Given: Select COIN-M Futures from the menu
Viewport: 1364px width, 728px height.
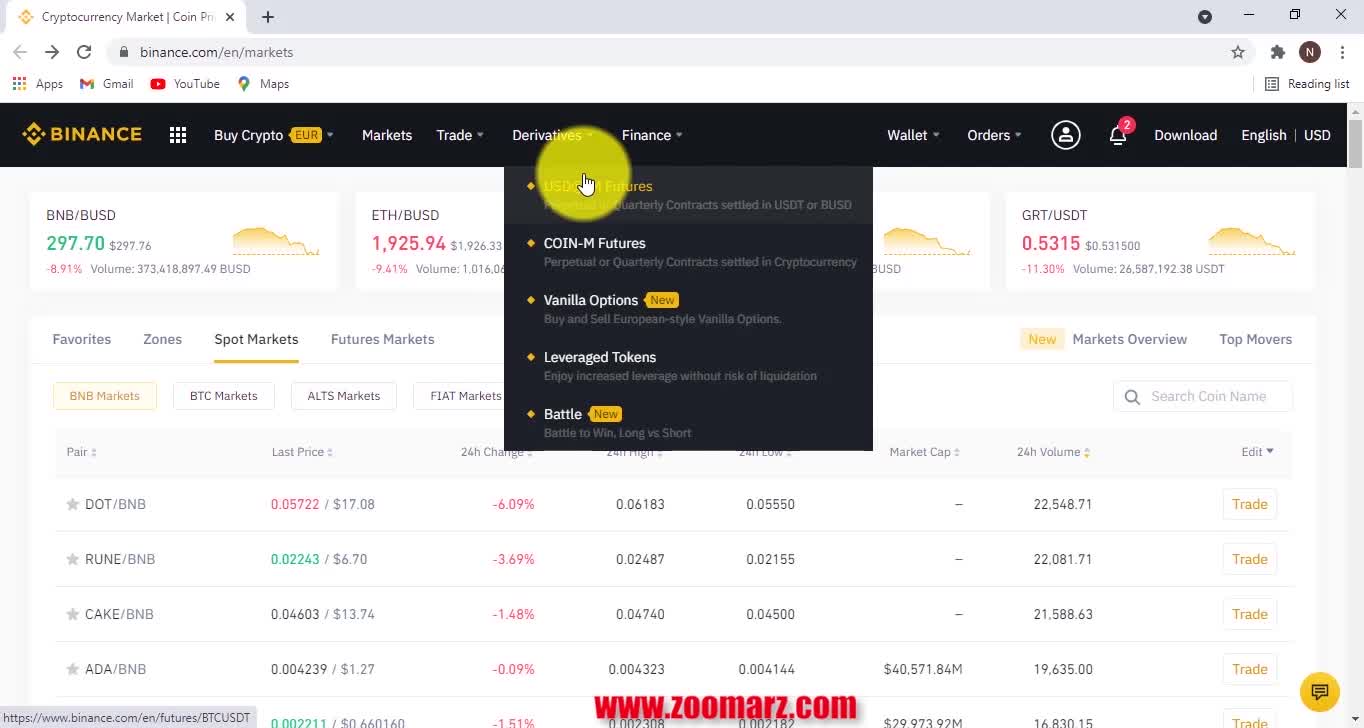Looking at the screenshot, I should (688, 252).
